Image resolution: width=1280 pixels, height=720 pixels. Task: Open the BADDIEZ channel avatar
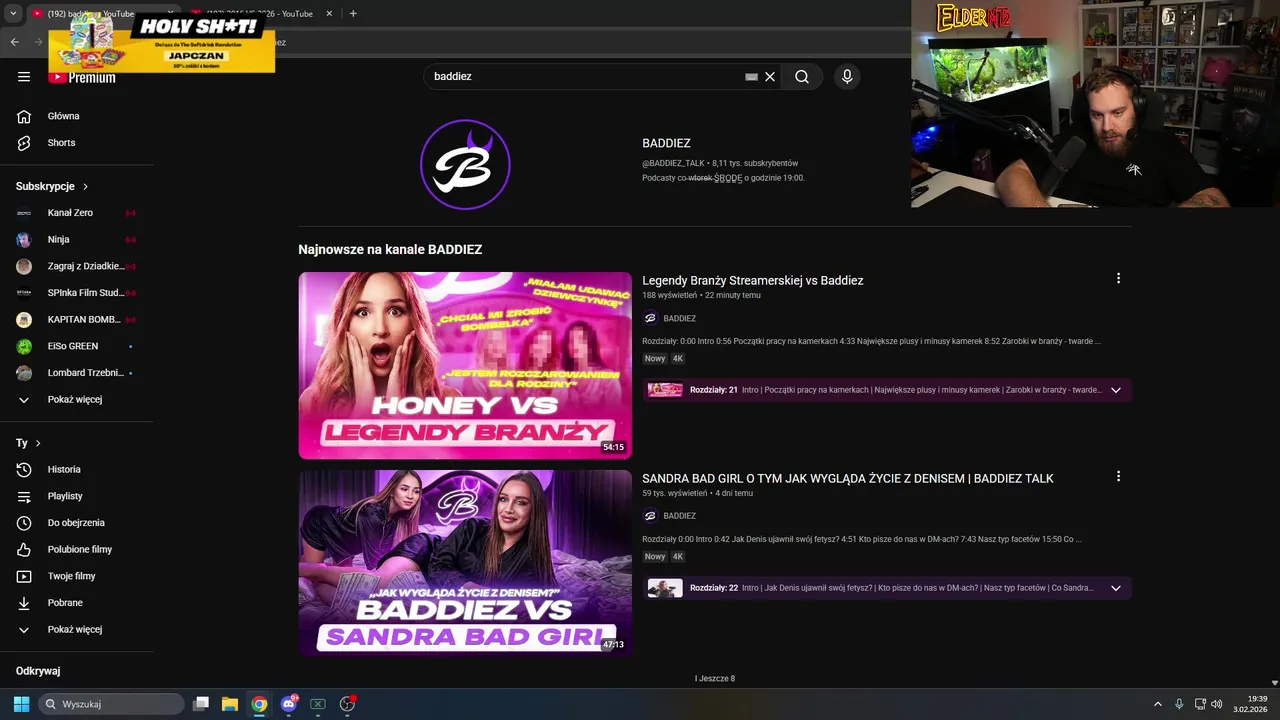coord(465,164)
